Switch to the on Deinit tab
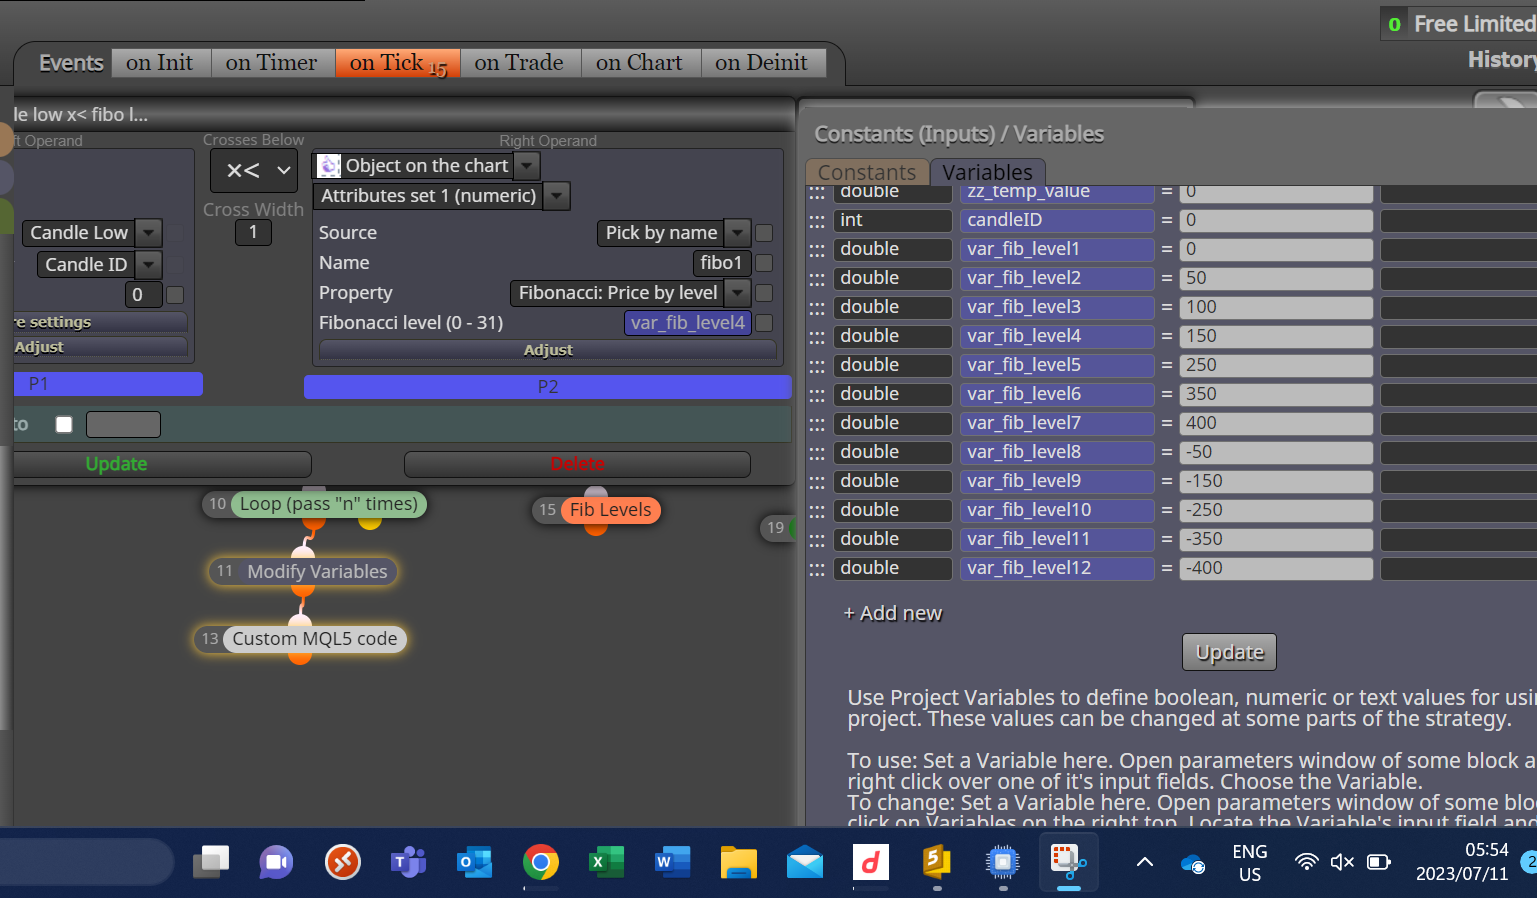The height and width of the screenshot is (898, 1537). [x=762, y=63]
